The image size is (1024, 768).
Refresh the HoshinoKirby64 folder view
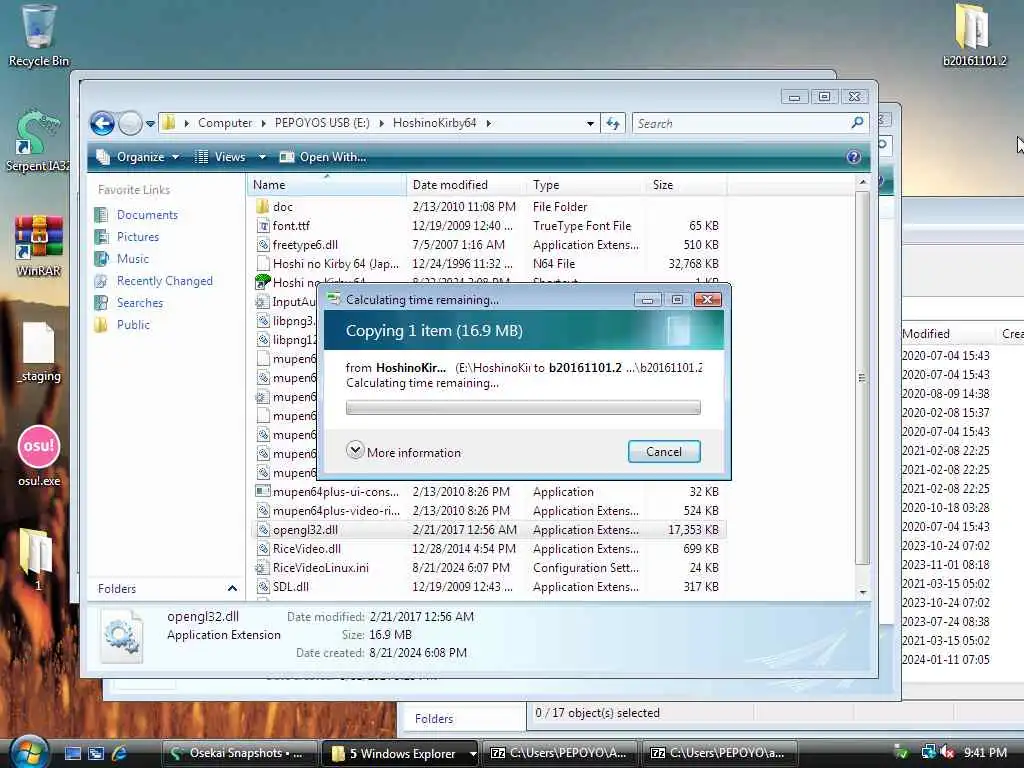coord(613,123)
